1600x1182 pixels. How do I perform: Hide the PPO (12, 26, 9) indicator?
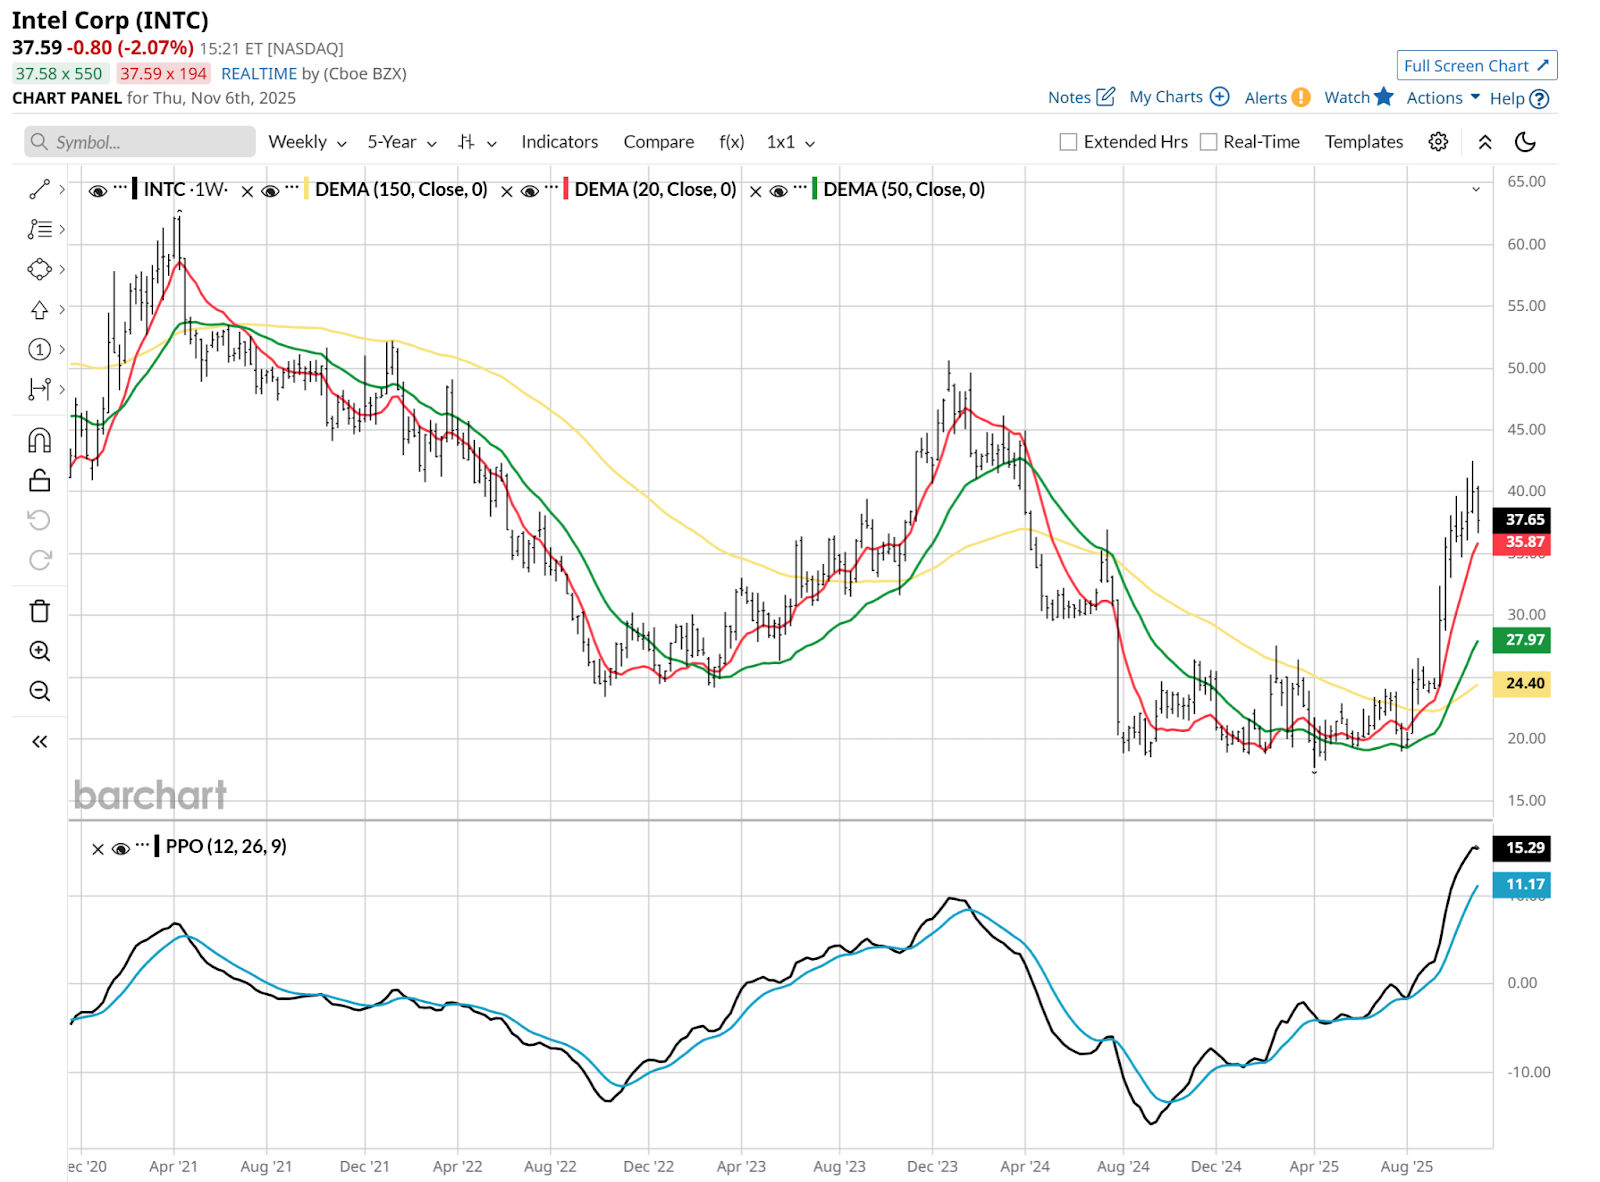tap(121, 848)
